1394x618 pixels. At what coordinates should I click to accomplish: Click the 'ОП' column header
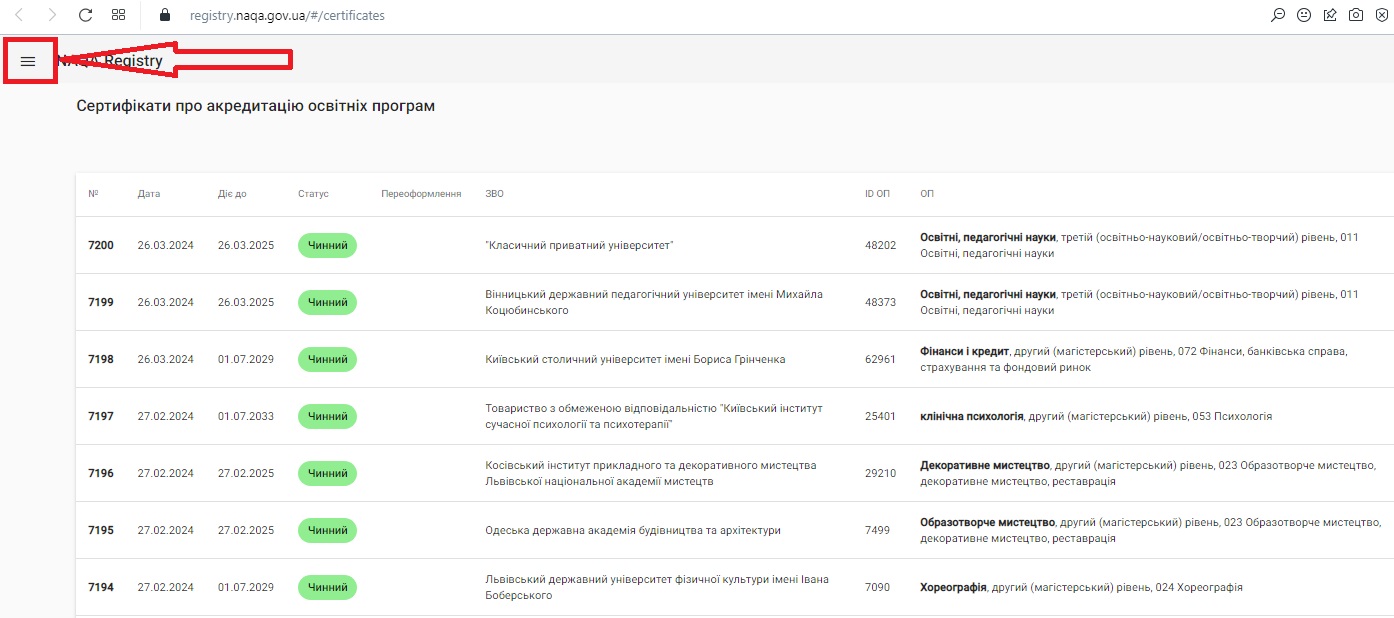[927, 194]
